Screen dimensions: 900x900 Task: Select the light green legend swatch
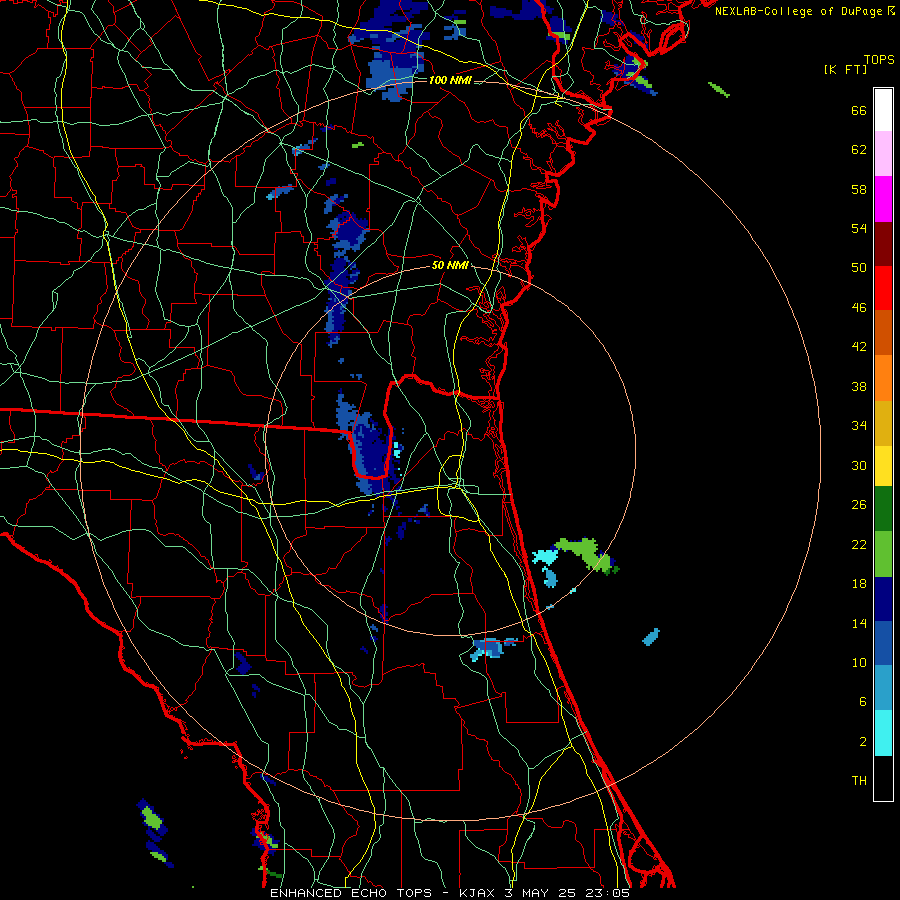[x=883, y=554]
